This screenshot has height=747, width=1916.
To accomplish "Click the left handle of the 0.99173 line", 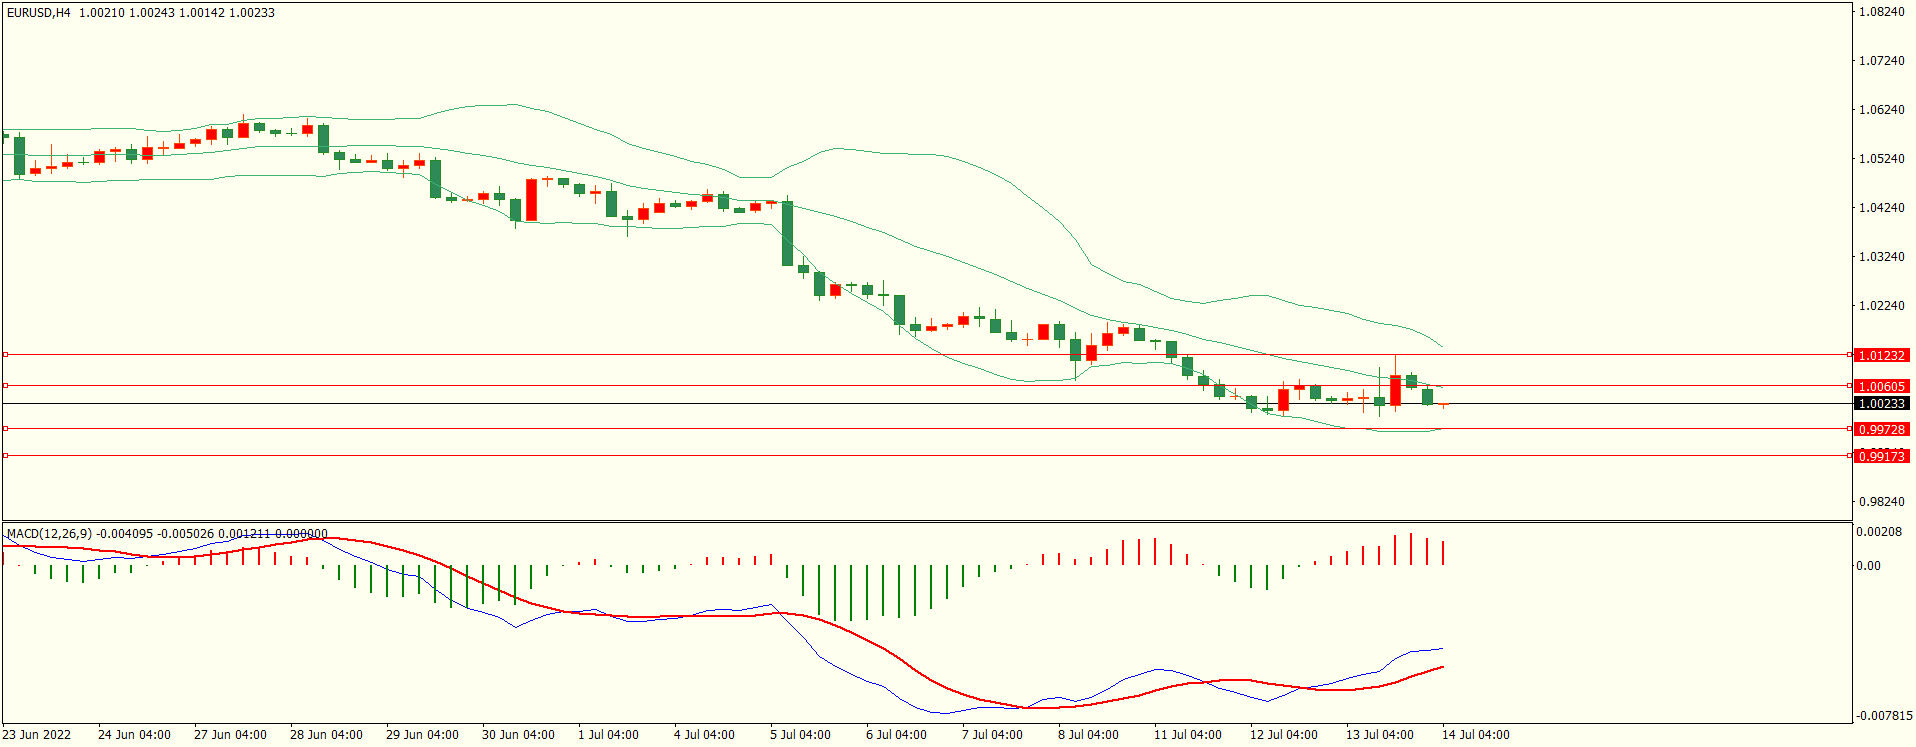I will tap(5, 456).
